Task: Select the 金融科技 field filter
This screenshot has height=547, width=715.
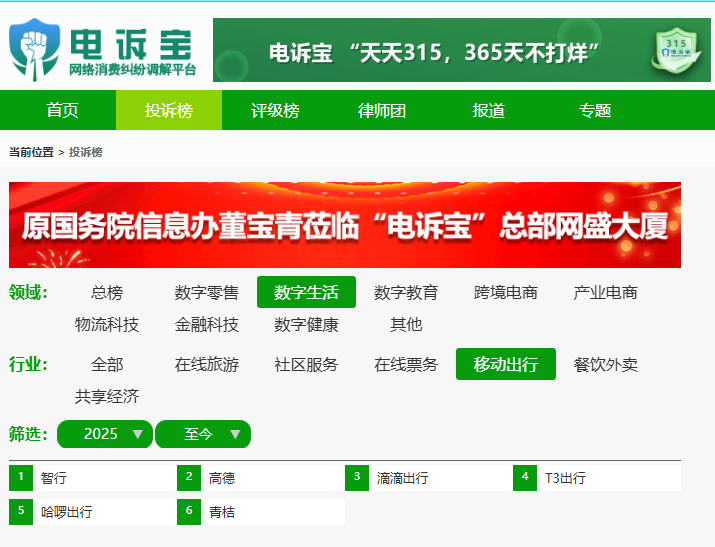Action: (x=207, y=325)
